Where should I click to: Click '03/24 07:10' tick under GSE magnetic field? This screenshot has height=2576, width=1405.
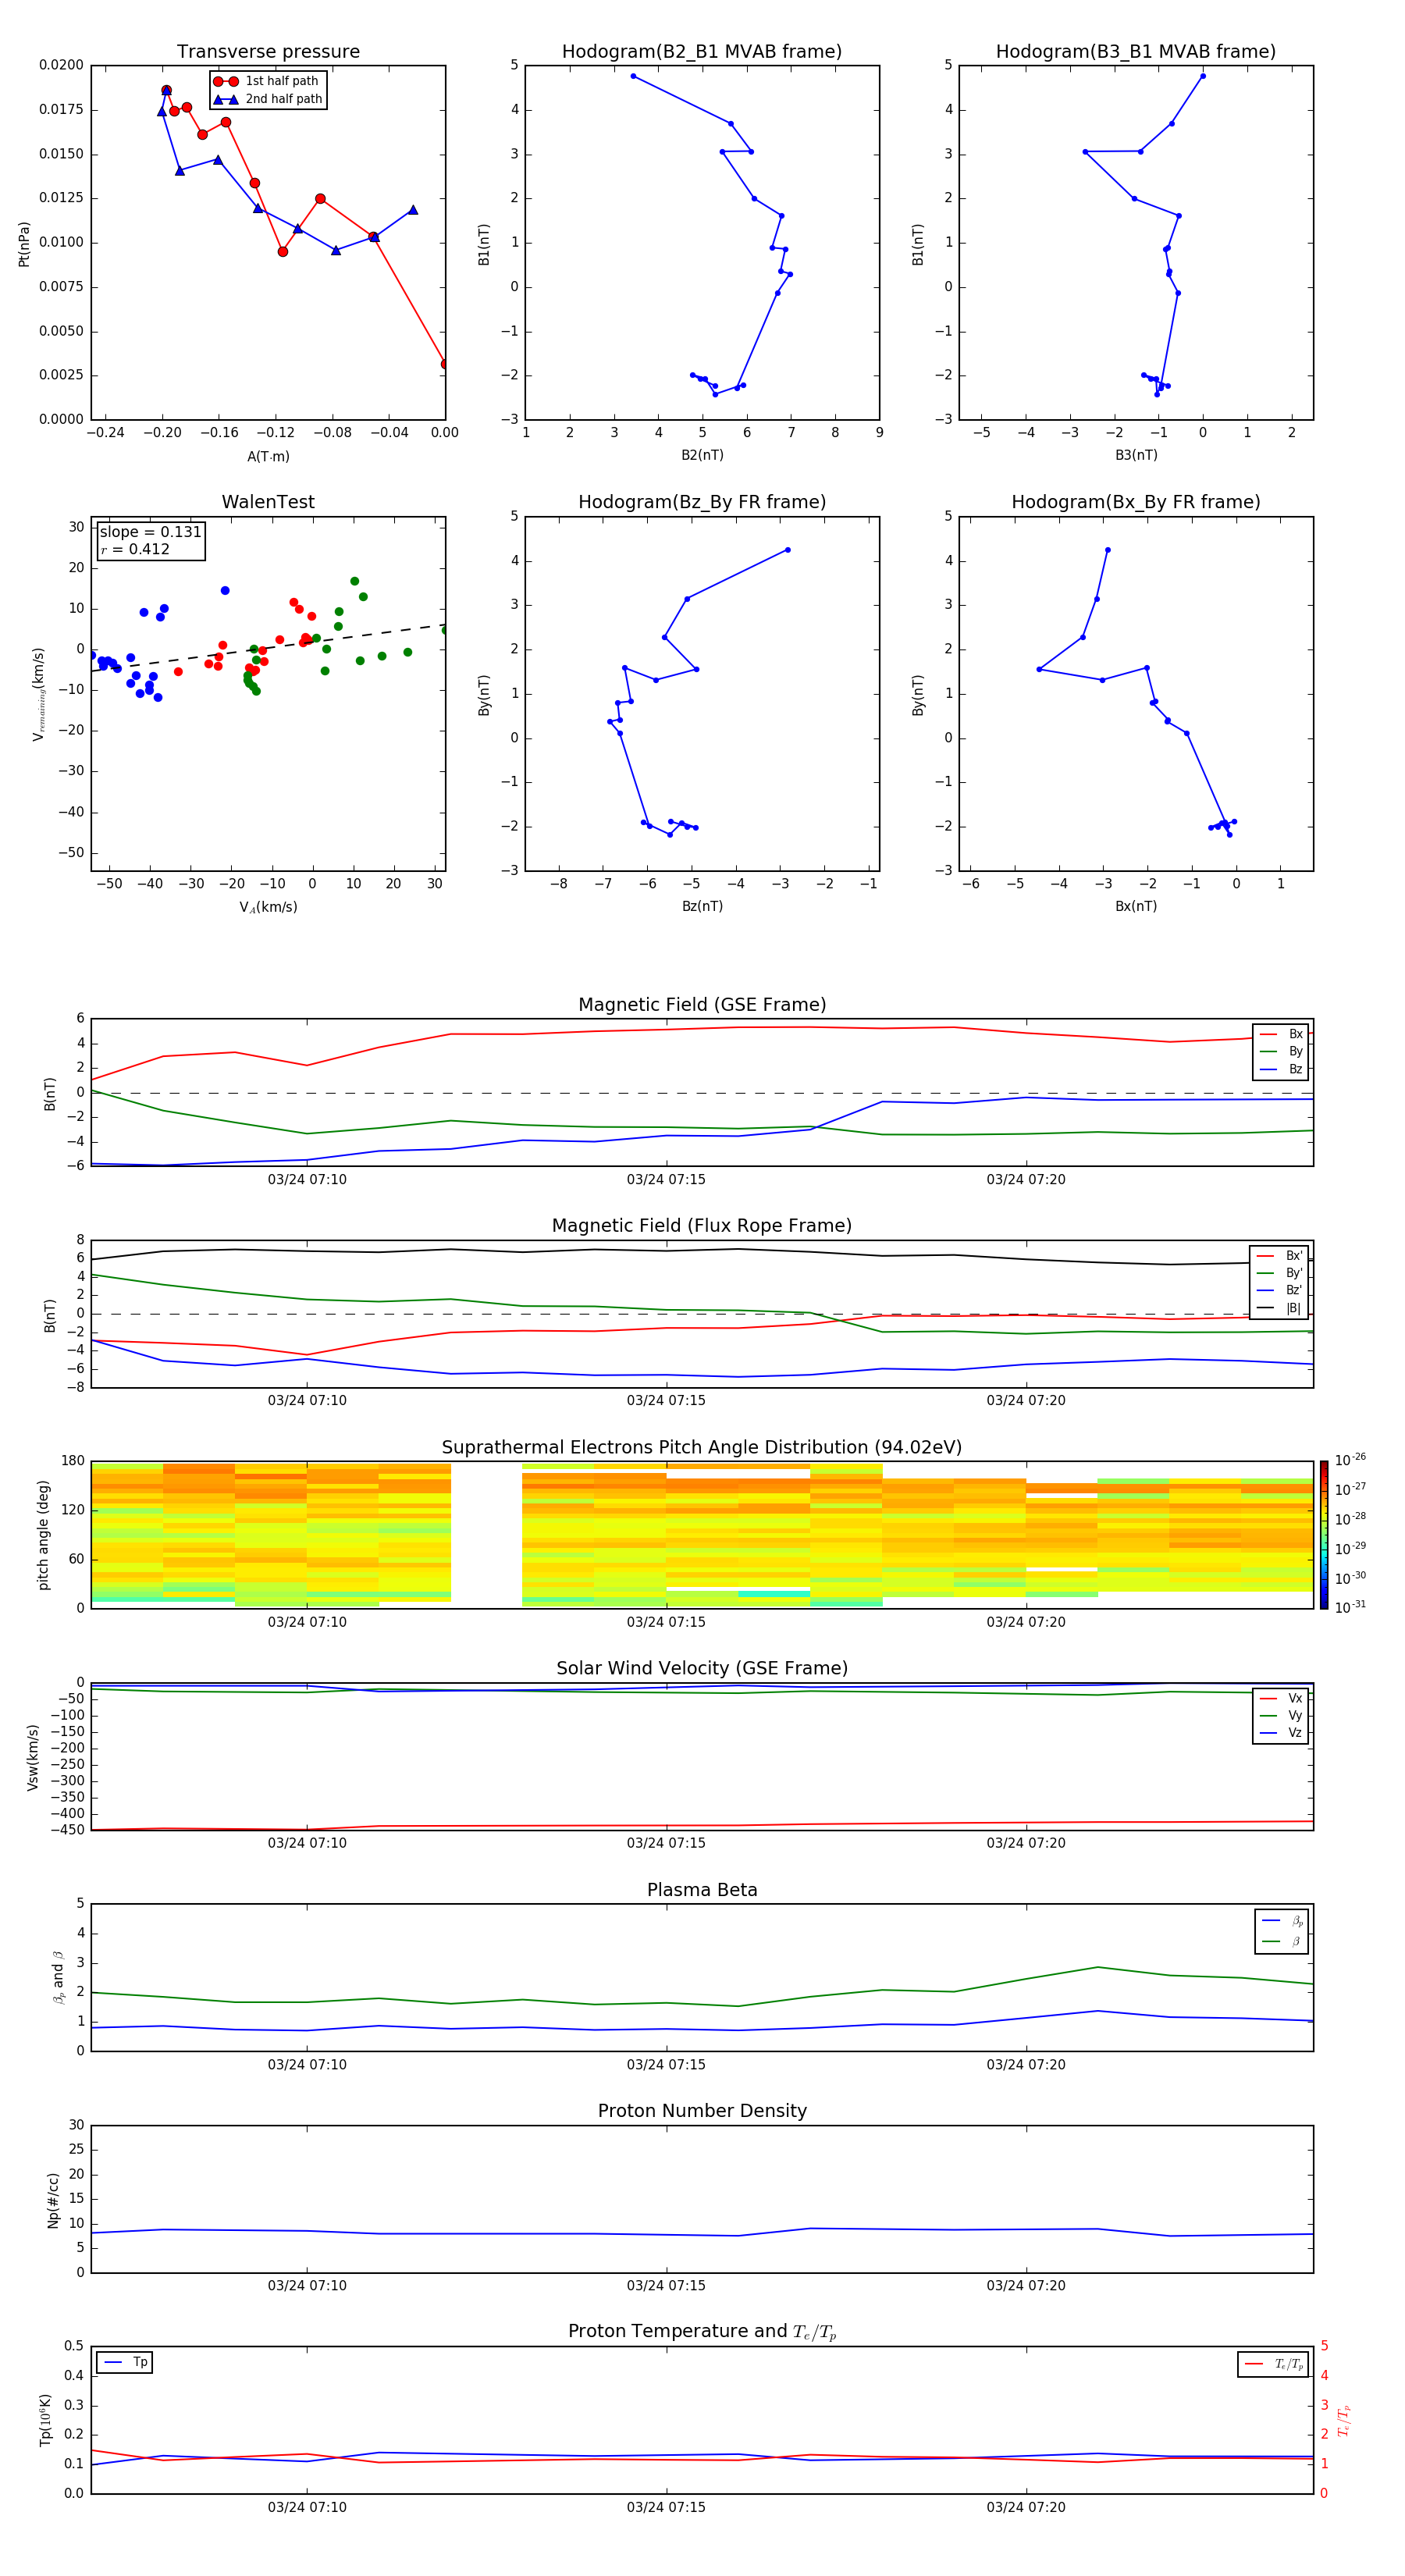click(x=307, y=1180)
